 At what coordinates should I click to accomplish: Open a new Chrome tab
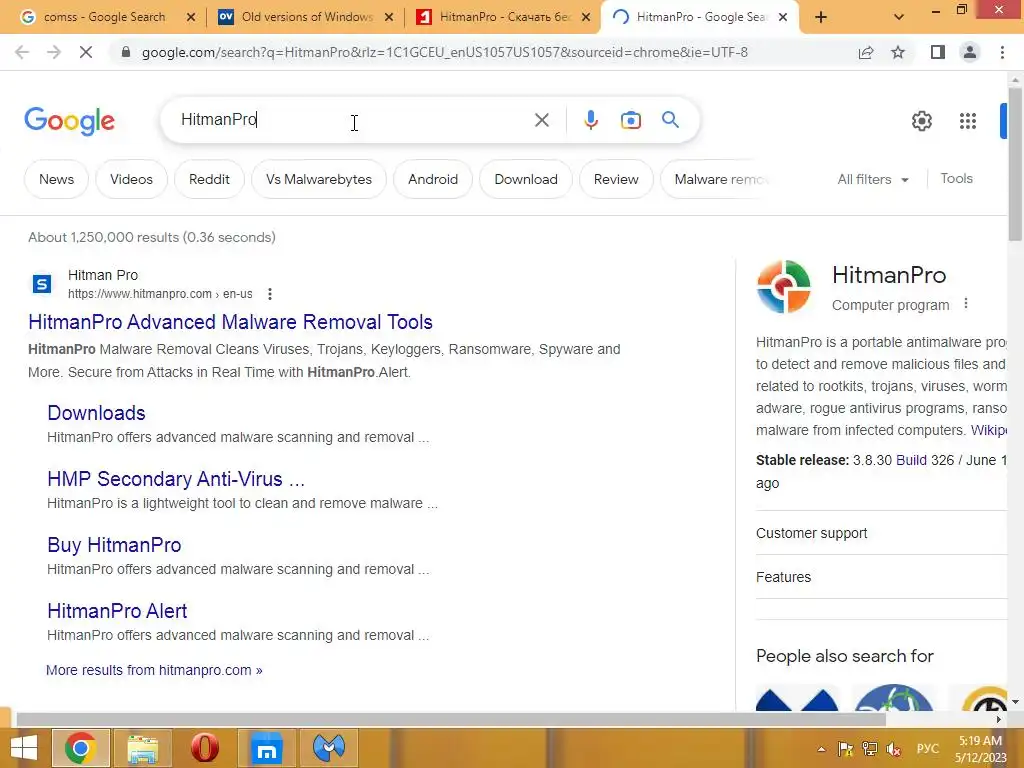821,17
